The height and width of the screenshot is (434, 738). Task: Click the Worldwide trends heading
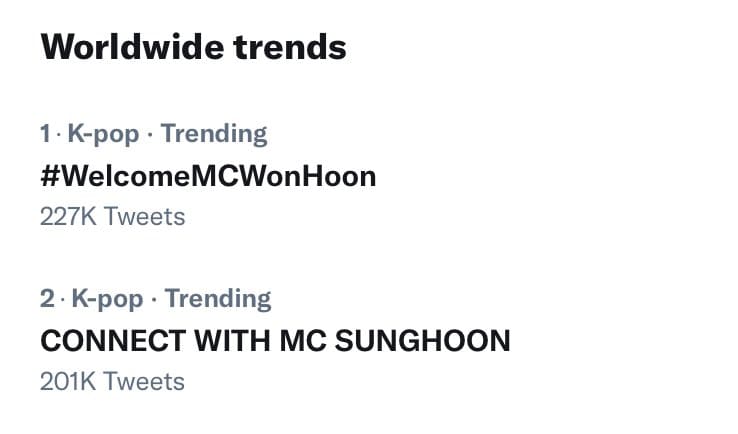[x=193, y=47]
